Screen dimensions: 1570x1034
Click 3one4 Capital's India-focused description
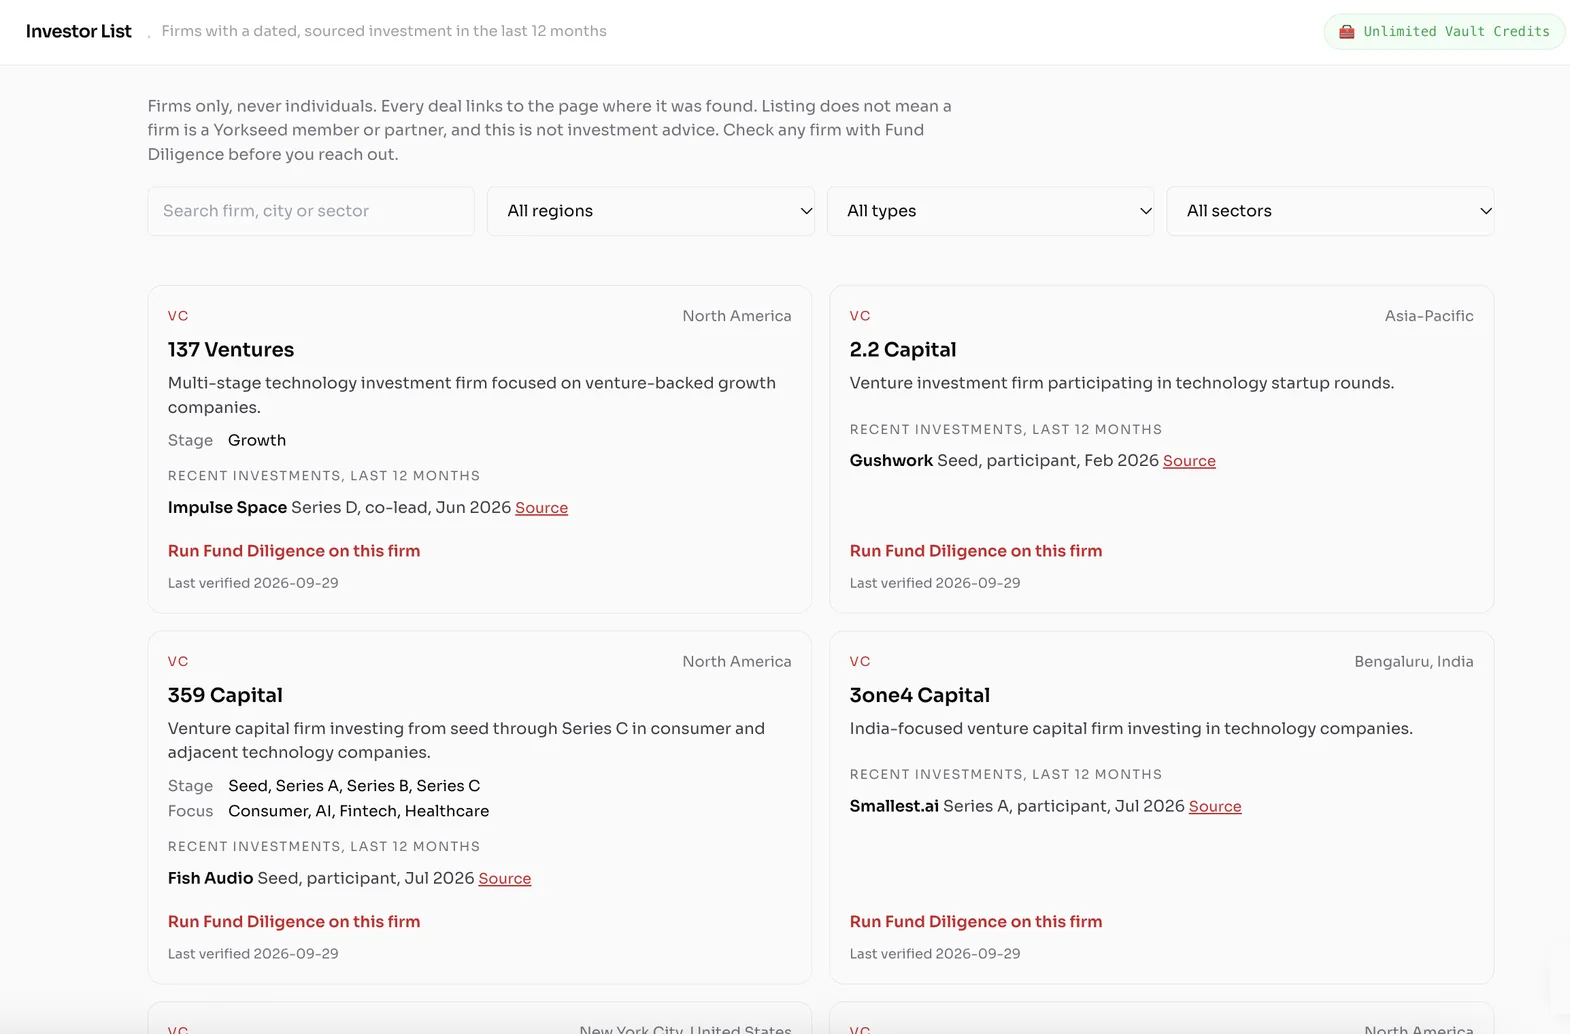tap(1131, 729)
